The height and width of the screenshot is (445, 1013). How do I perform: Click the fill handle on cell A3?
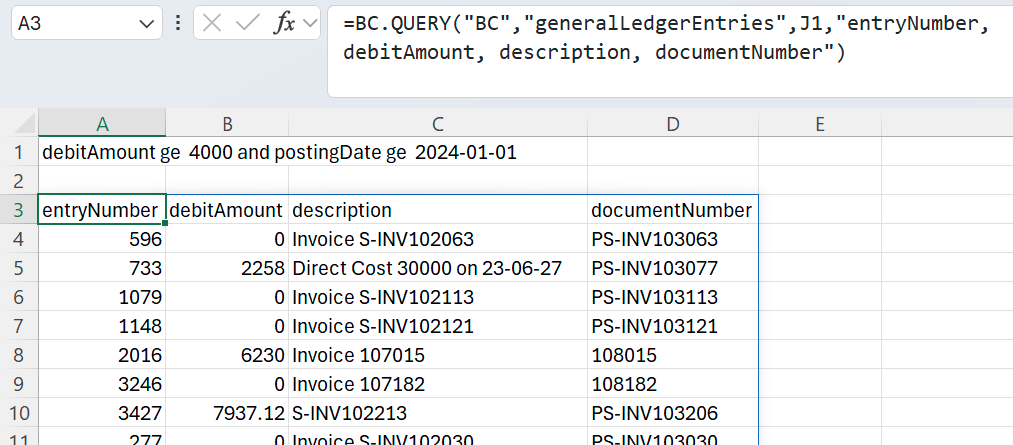(163, 224)
